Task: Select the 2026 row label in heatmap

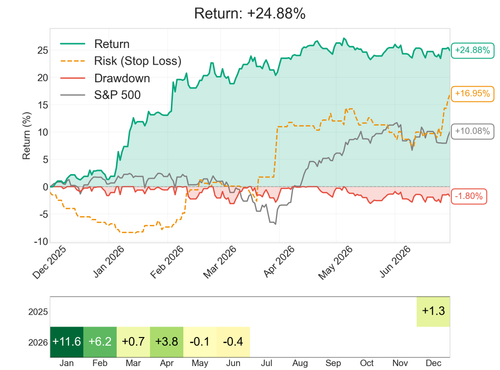Action: (38, 342)
